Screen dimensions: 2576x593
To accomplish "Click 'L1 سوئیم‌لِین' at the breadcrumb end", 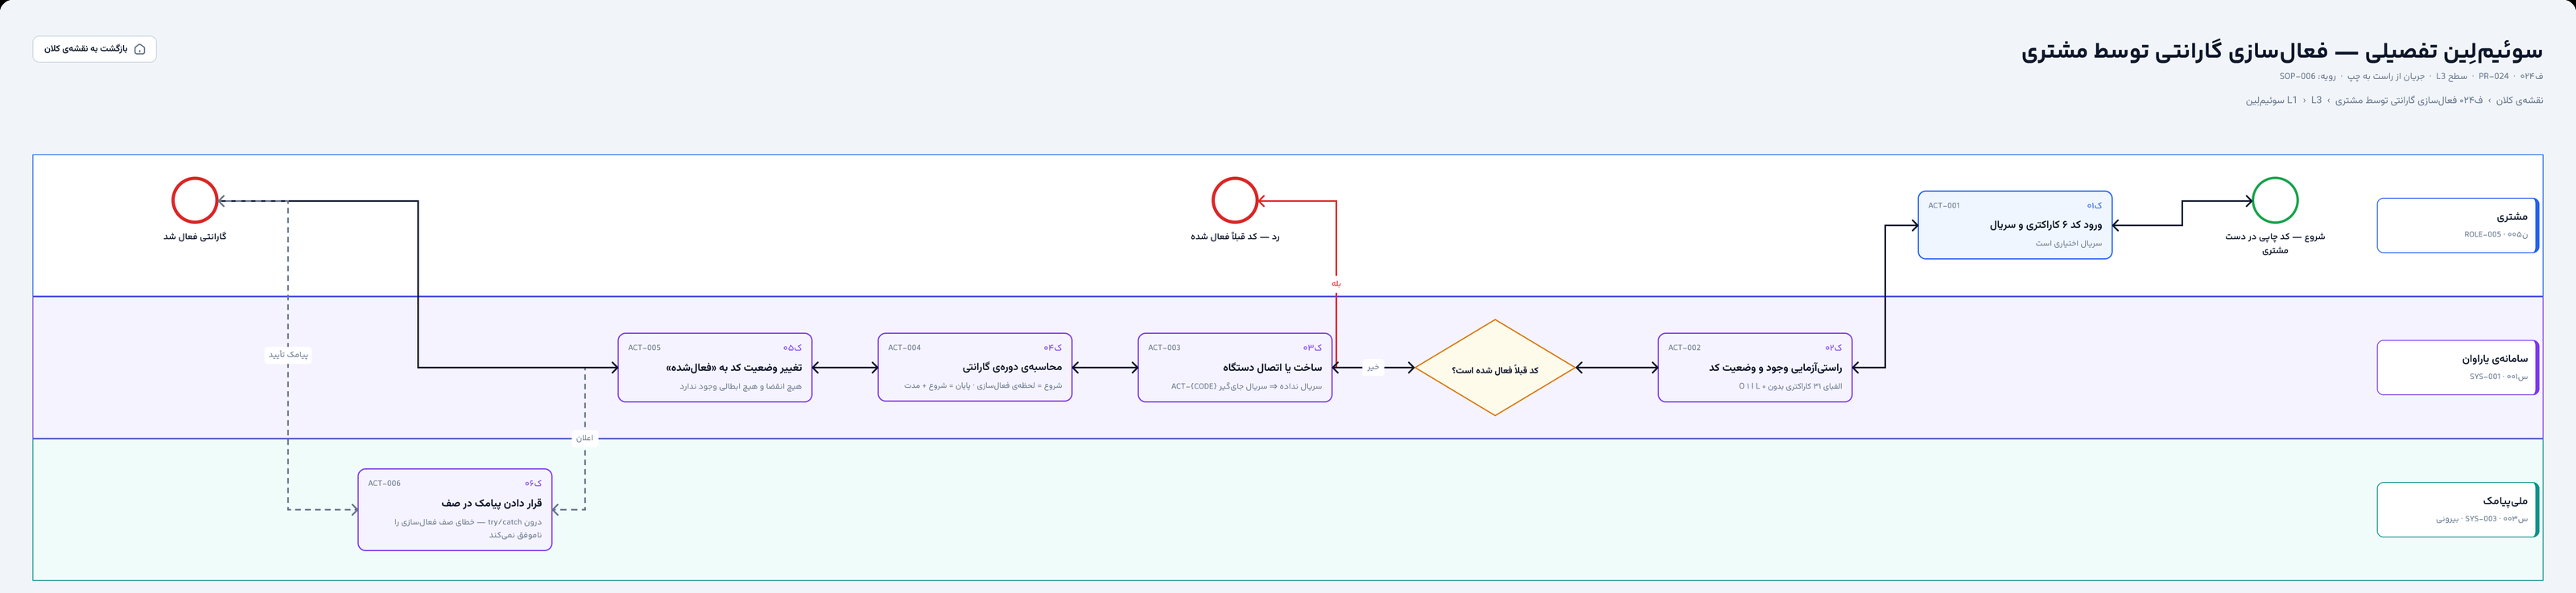I will [x=2271, y=100].
